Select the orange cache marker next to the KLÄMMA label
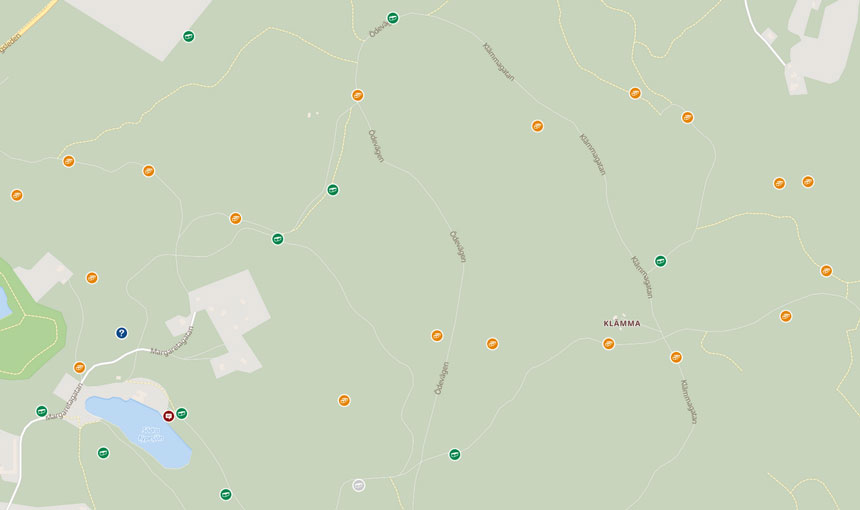This screenshot has height=510, width=860. pyautogui.click(x=608, y=344)
